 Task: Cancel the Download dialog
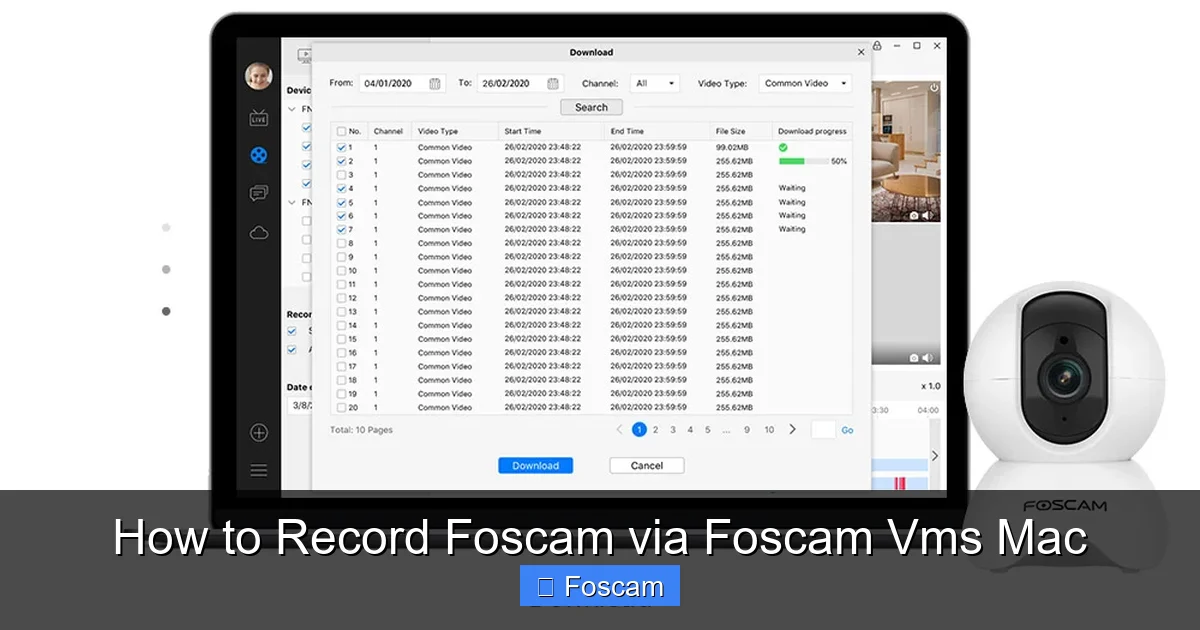tap(646, 465)
